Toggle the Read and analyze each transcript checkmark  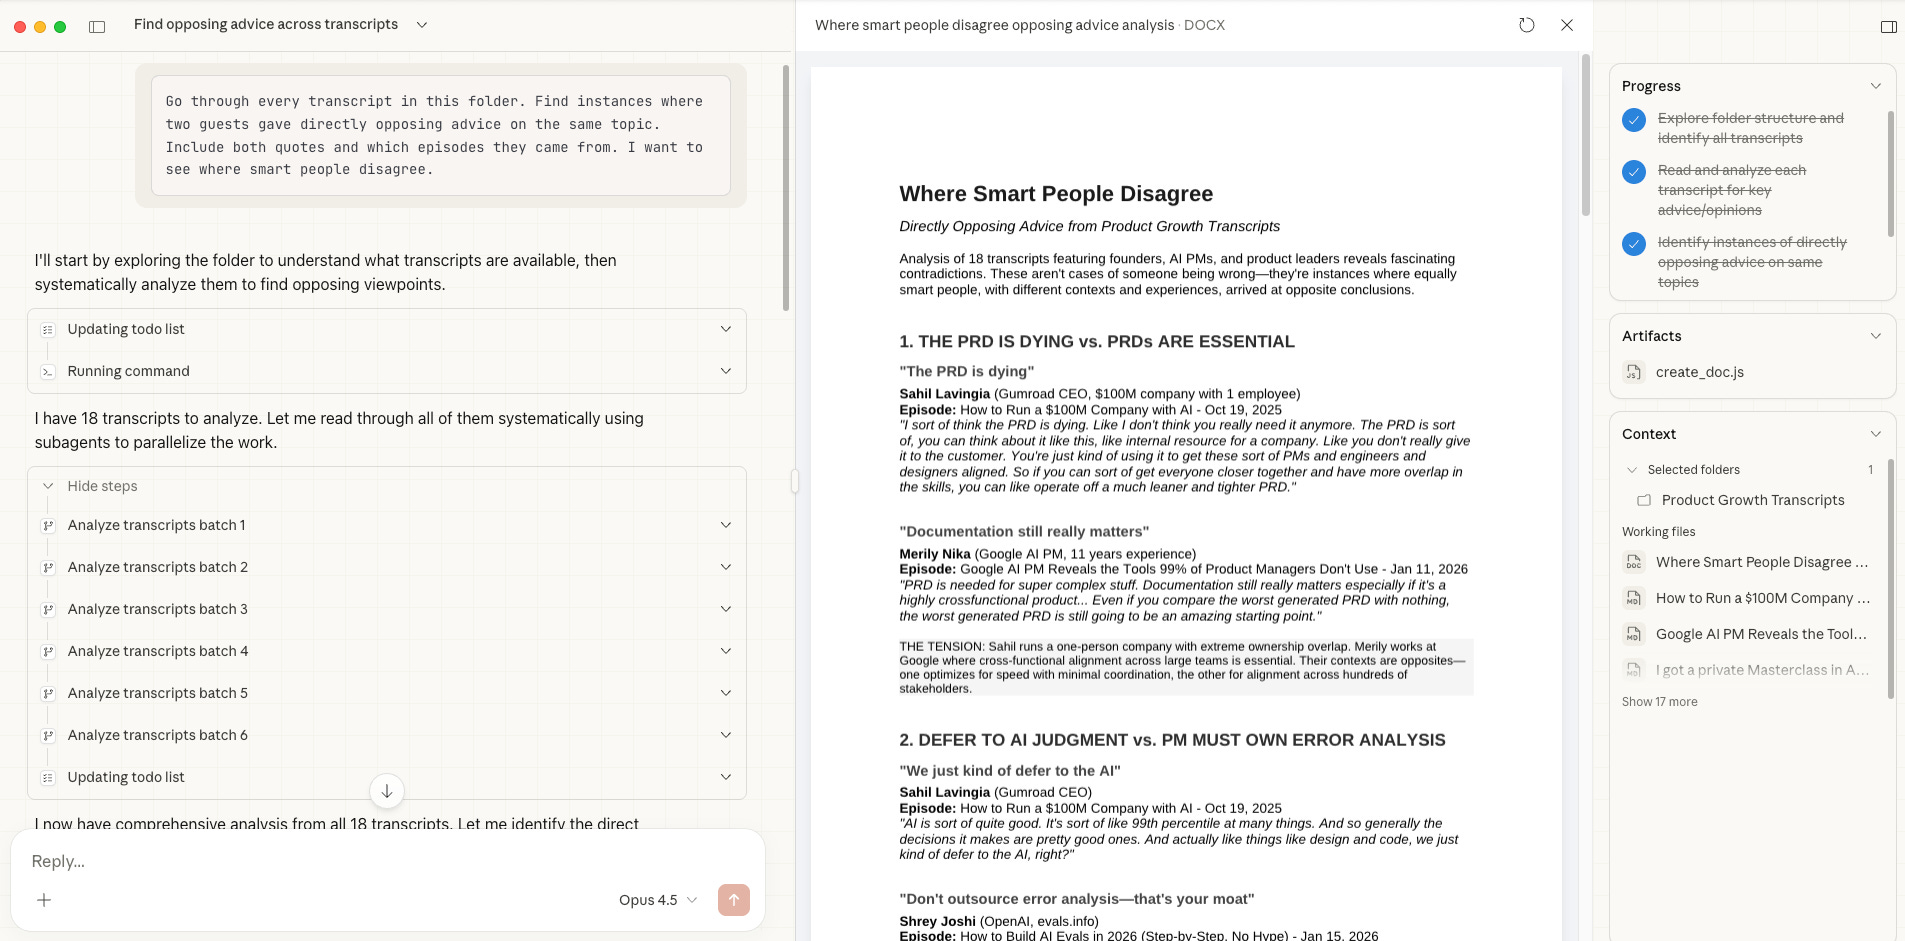(1634, 172)
